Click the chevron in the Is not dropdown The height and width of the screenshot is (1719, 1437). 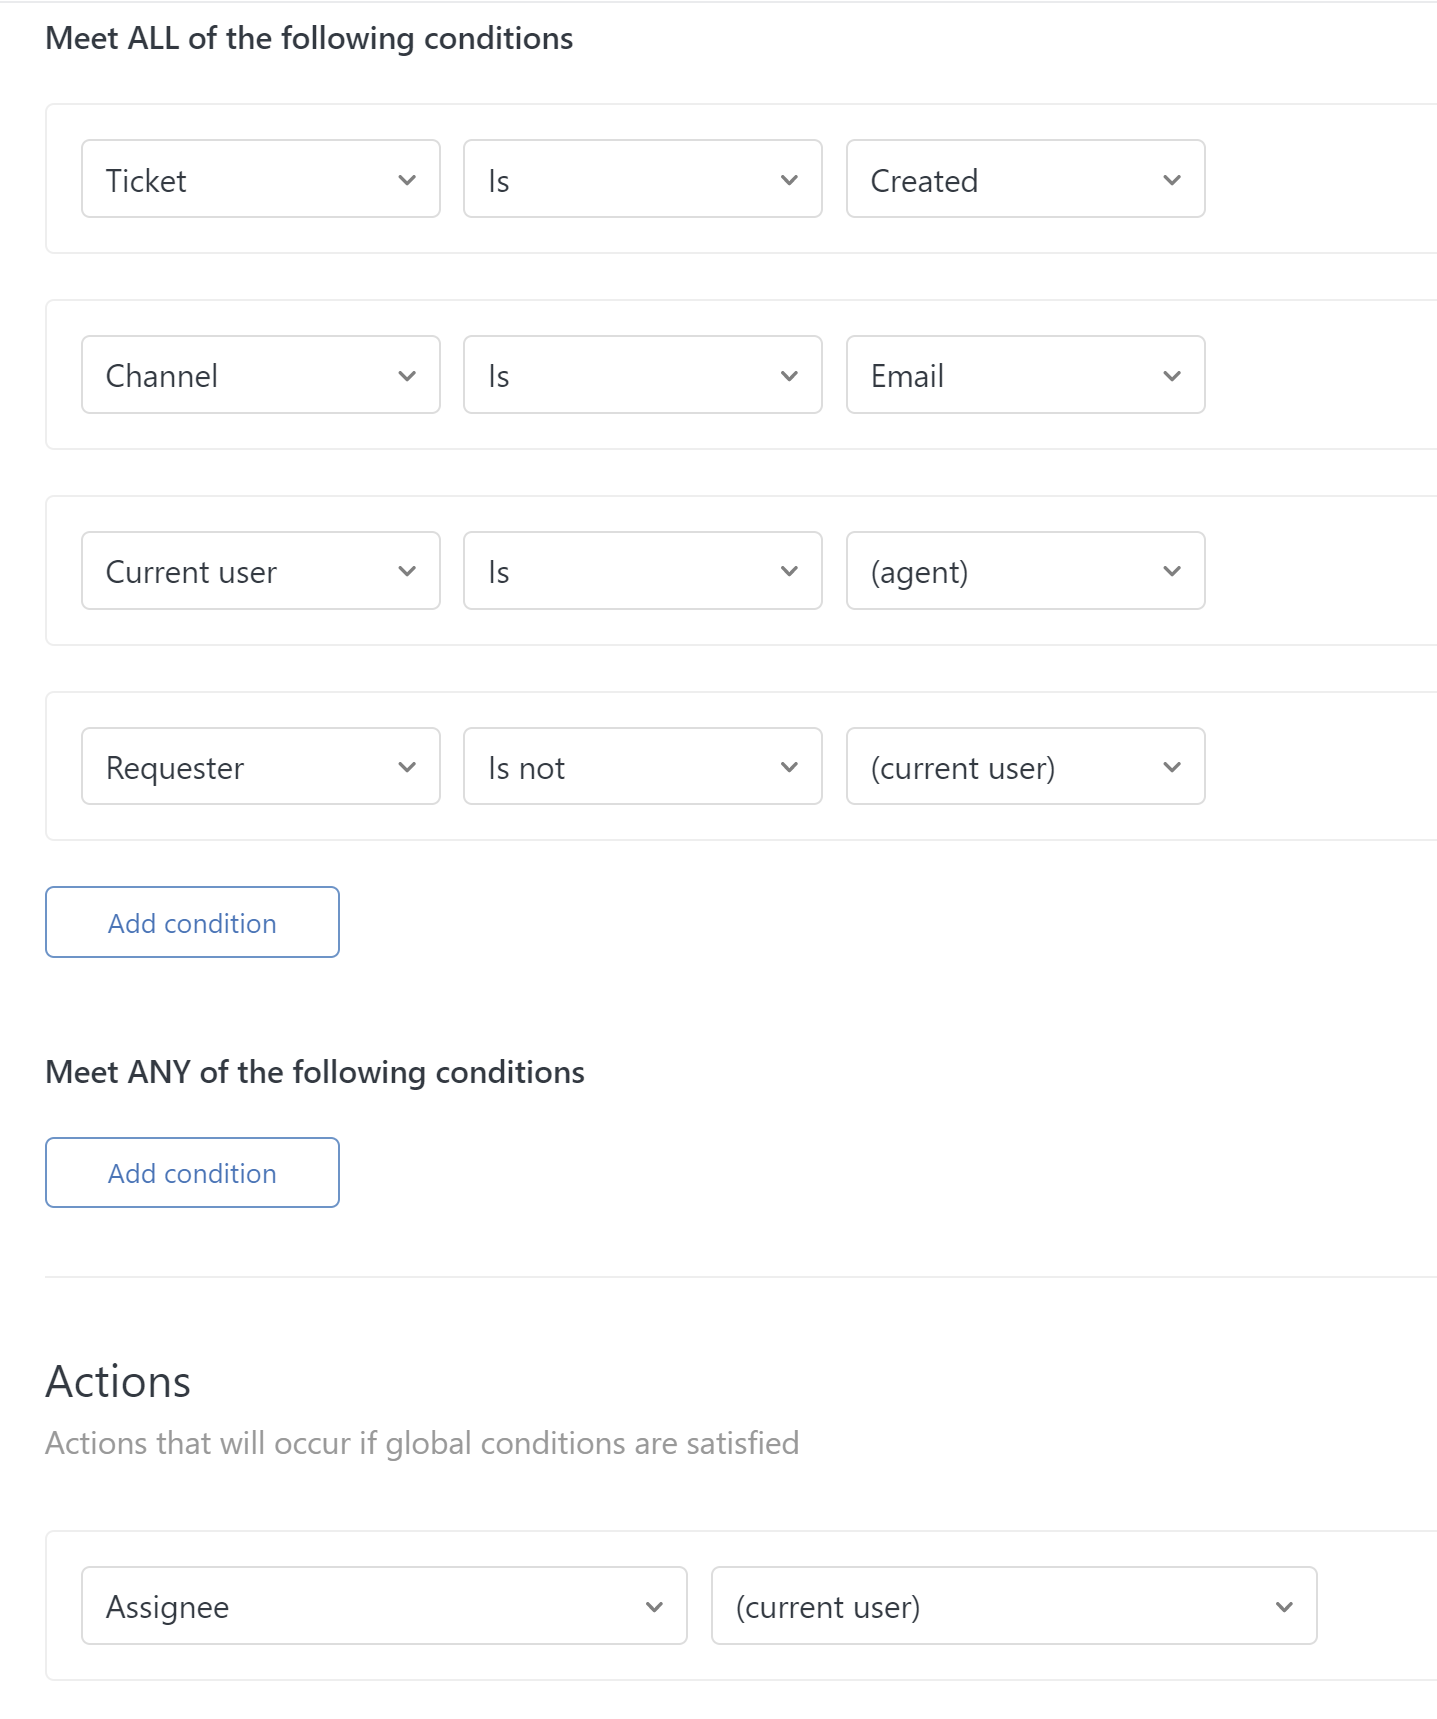pyautogui.click(x=789, y=767)
